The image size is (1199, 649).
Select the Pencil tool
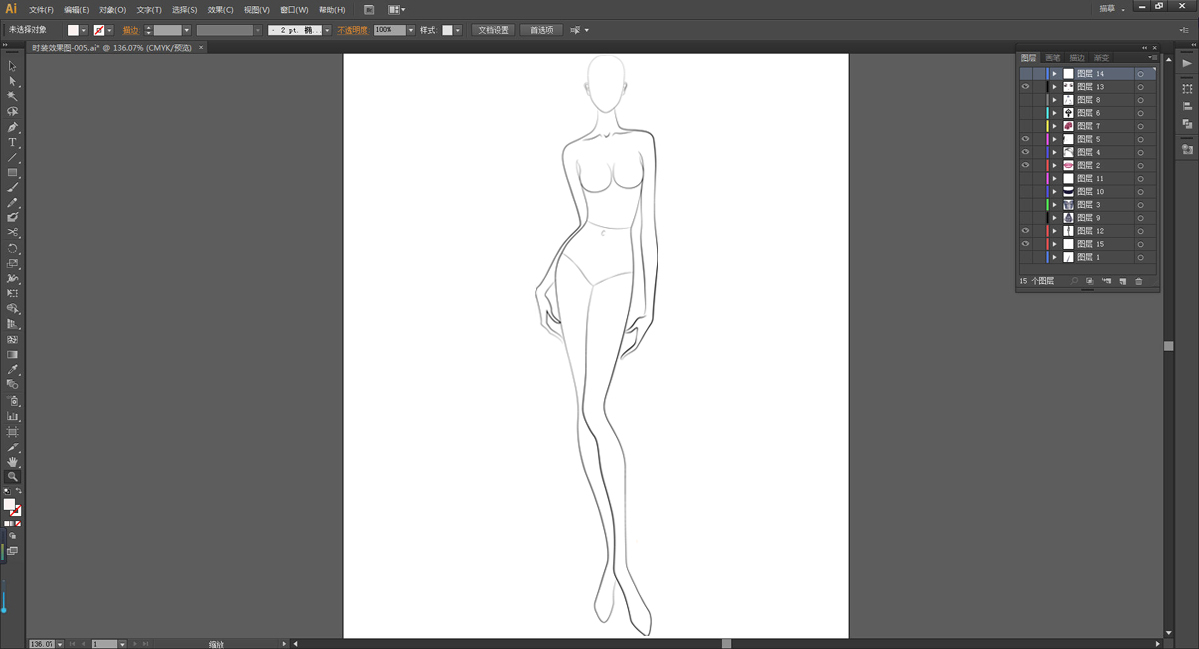coord(12,203)
